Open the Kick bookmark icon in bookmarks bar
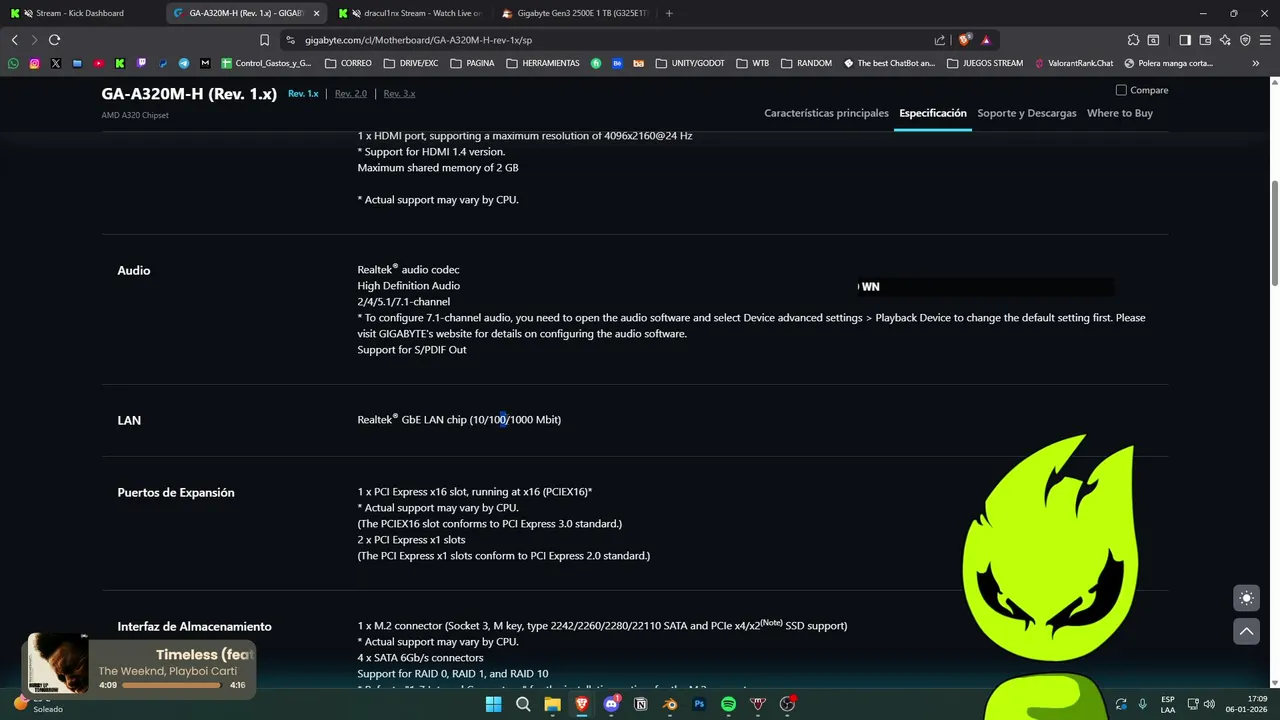Screen dimensions: 1280x720 120,63
